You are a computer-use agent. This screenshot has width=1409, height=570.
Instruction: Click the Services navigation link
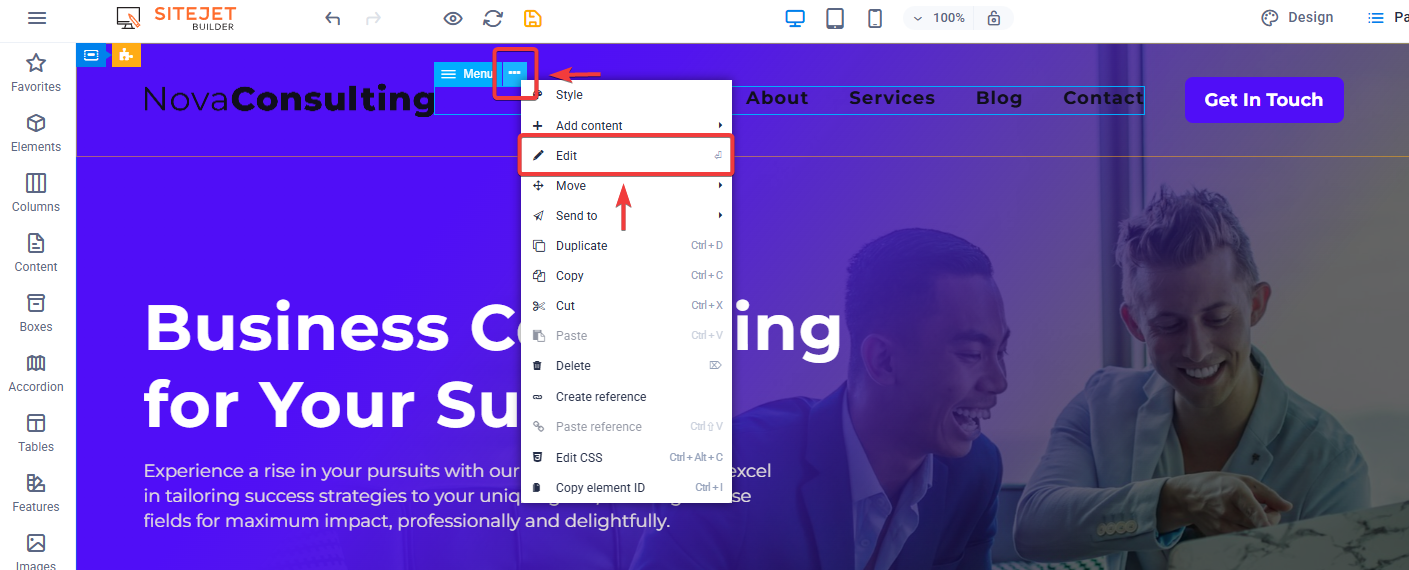892,98
